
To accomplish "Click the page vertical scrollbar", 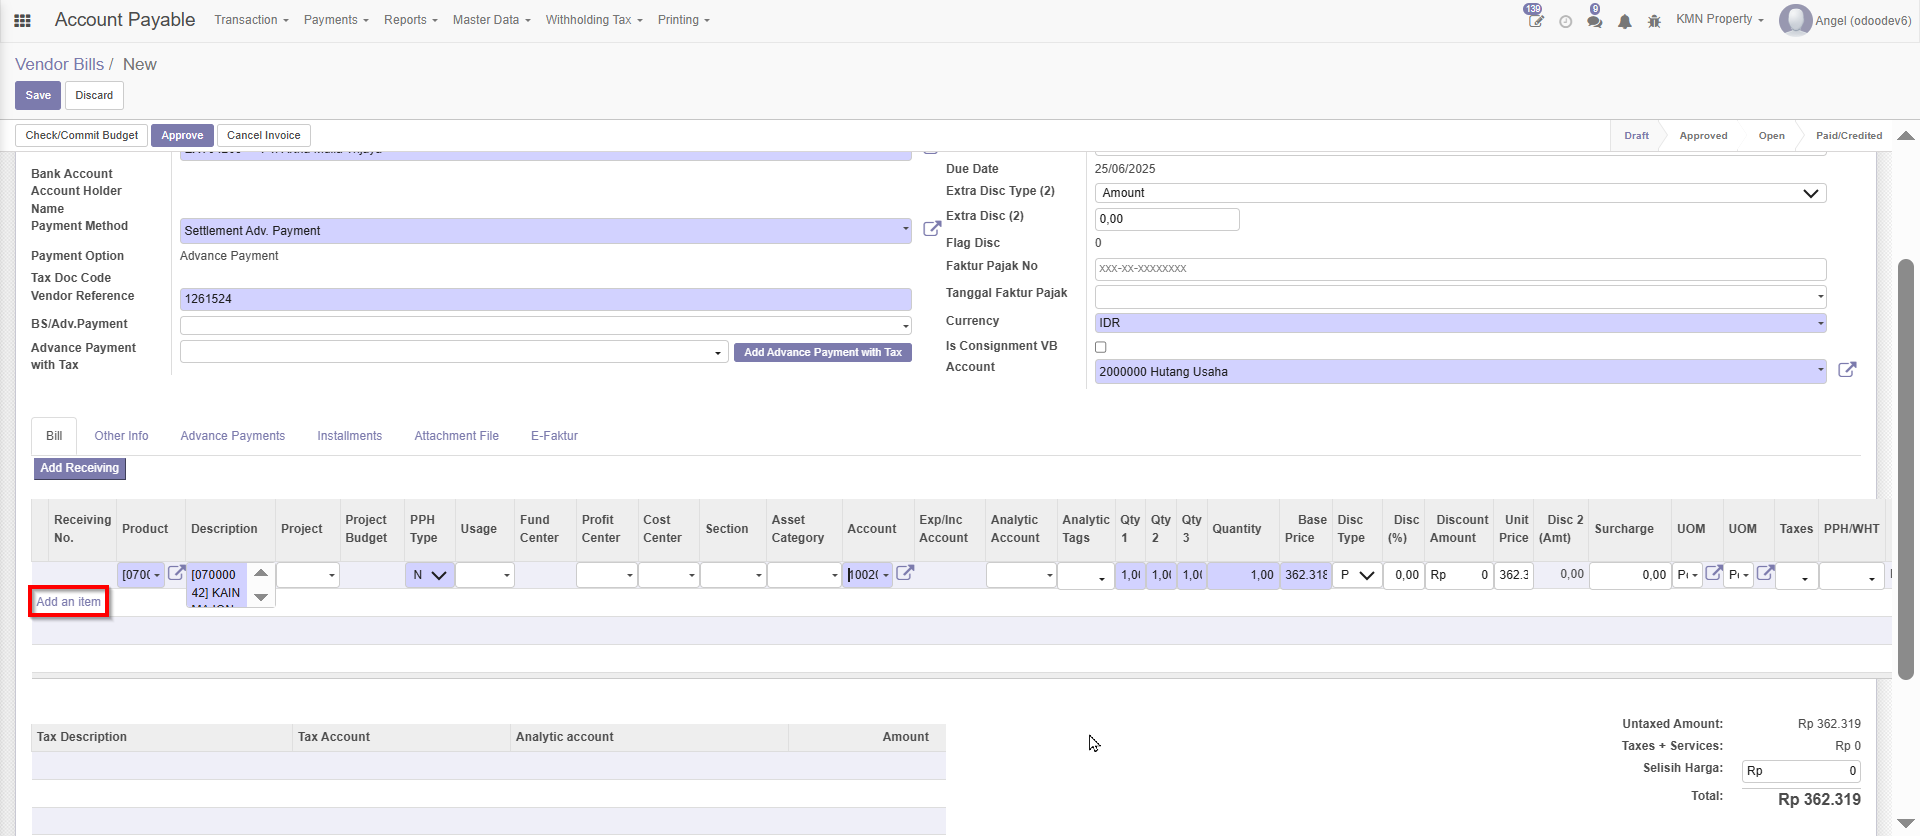I will 1906,470.
